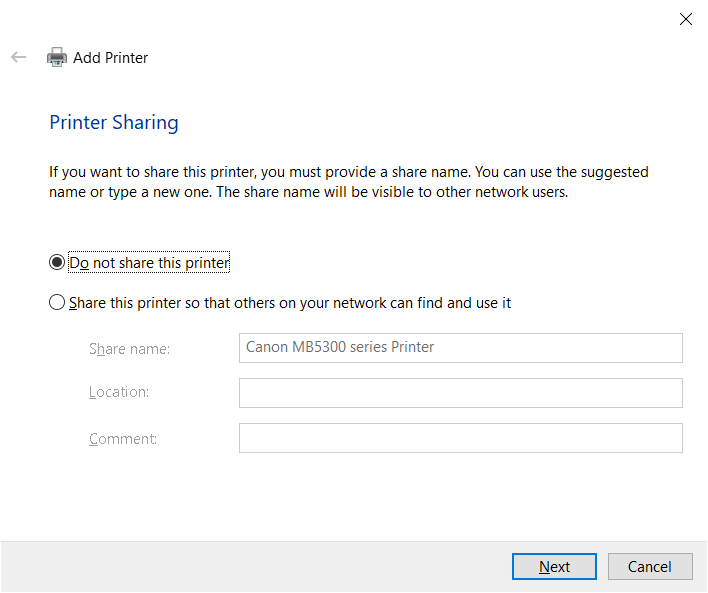708x593 pixels.
Task: Select the Do not share radio button
Action: (57, 262)
